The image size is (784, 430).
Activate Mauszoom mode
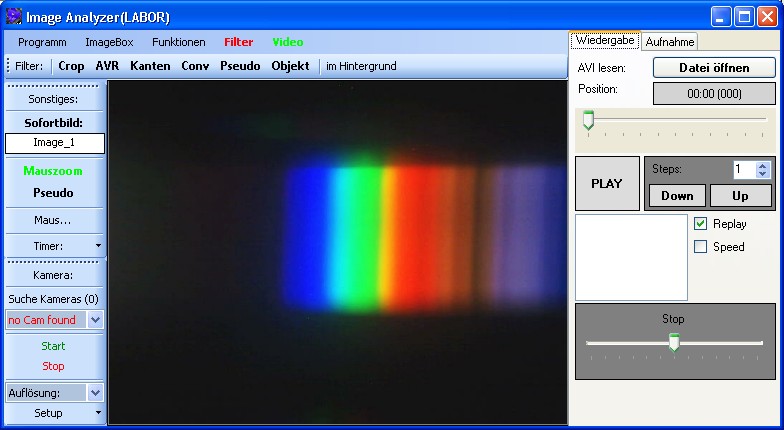point(54,171)
